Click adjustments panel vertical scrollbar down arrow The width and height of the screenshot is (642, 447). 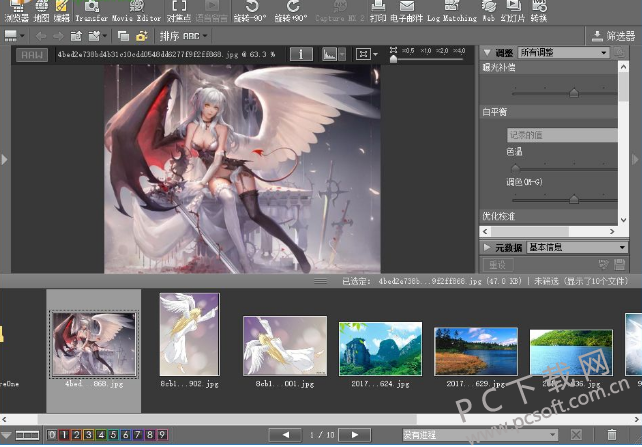pyautogui.click(x=623, y=220)
